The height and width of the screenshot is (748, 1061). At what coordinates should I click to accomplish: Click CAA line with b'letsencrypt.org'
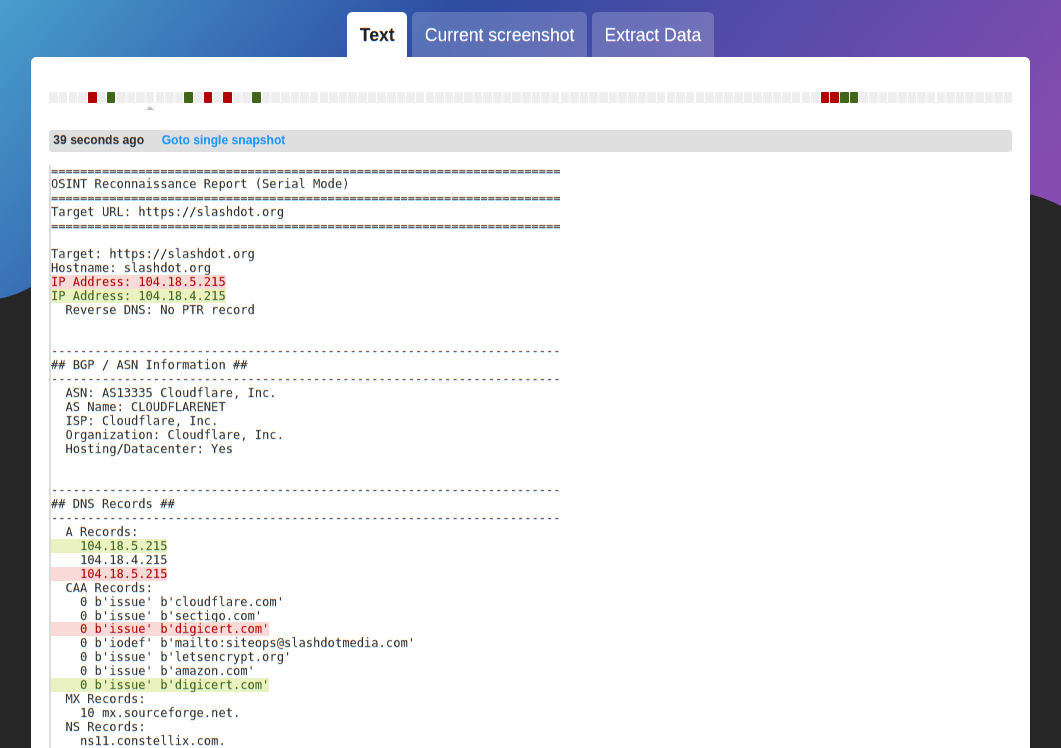[x=185, y=657]
